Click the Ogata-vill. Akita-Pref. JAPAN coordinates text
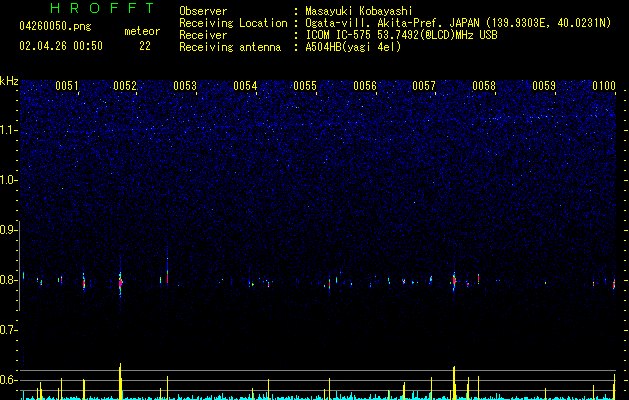This screenshot has height=400, width=629. coord(458,23)
